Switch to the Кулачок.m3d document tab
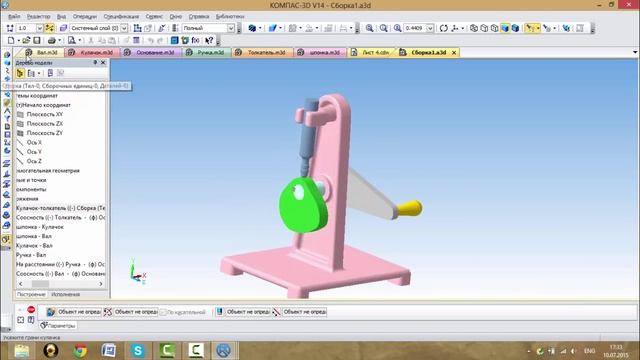 click(x=92, y=52)
